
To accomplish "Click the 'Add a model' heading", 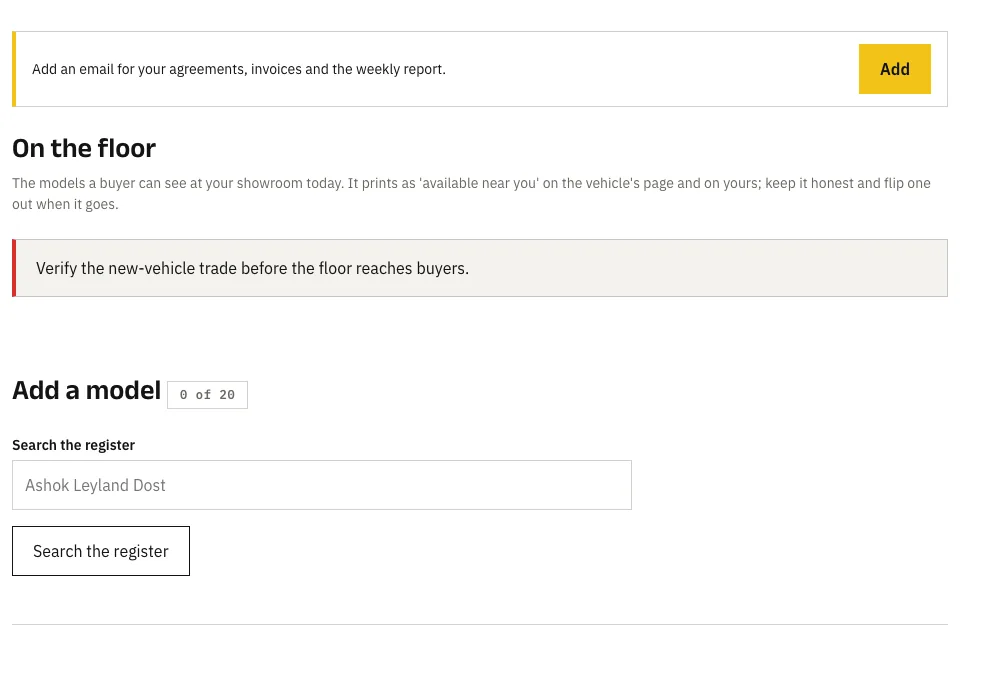I will [x=86, y=391].
